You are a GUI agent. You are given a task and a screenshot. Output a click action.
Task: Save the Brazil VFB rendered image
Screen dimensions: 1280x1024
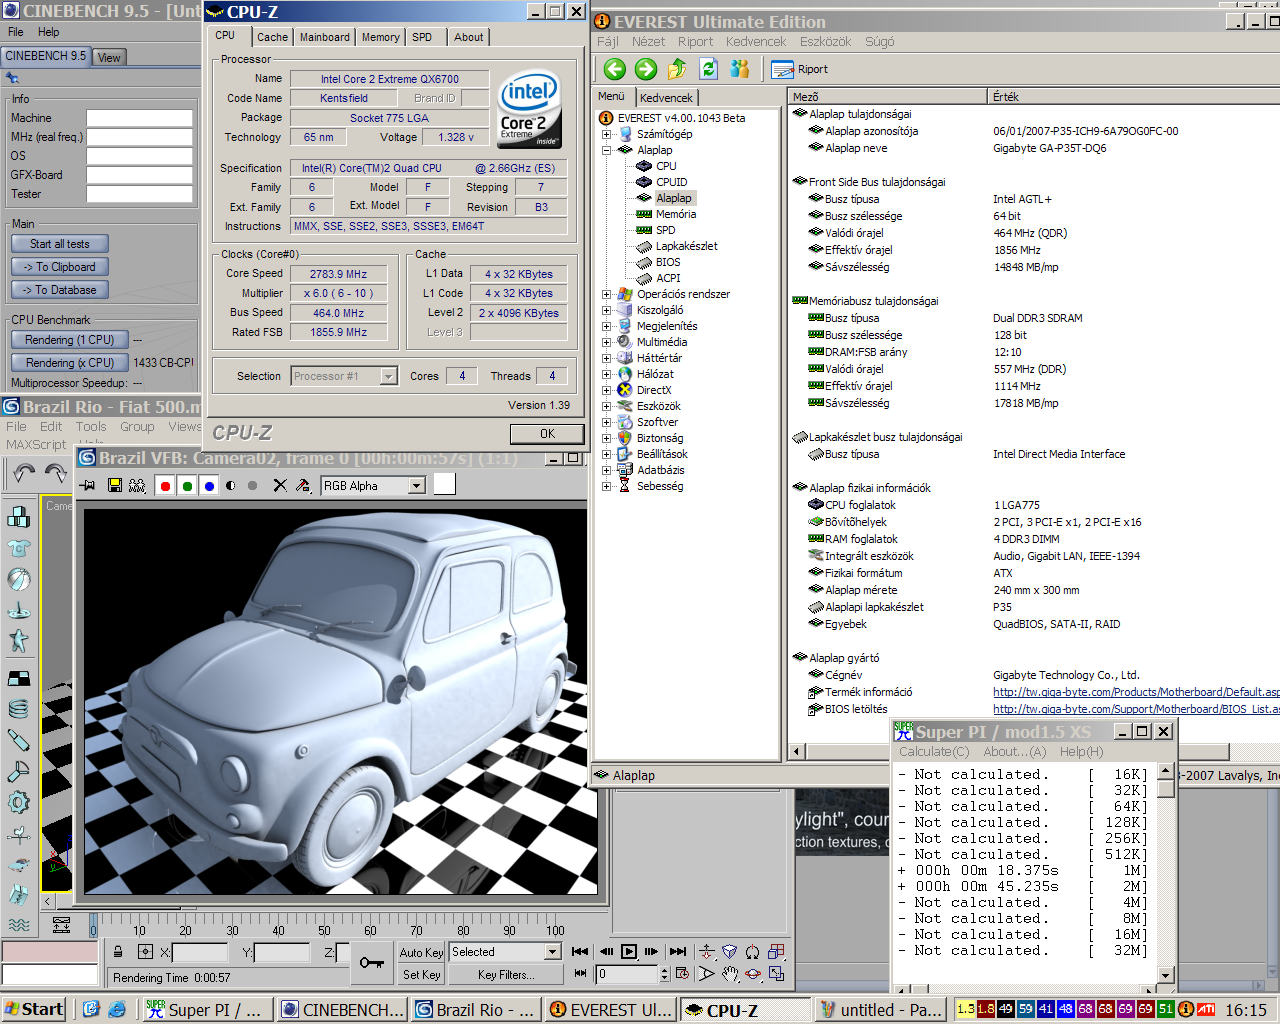click(114, 486)
